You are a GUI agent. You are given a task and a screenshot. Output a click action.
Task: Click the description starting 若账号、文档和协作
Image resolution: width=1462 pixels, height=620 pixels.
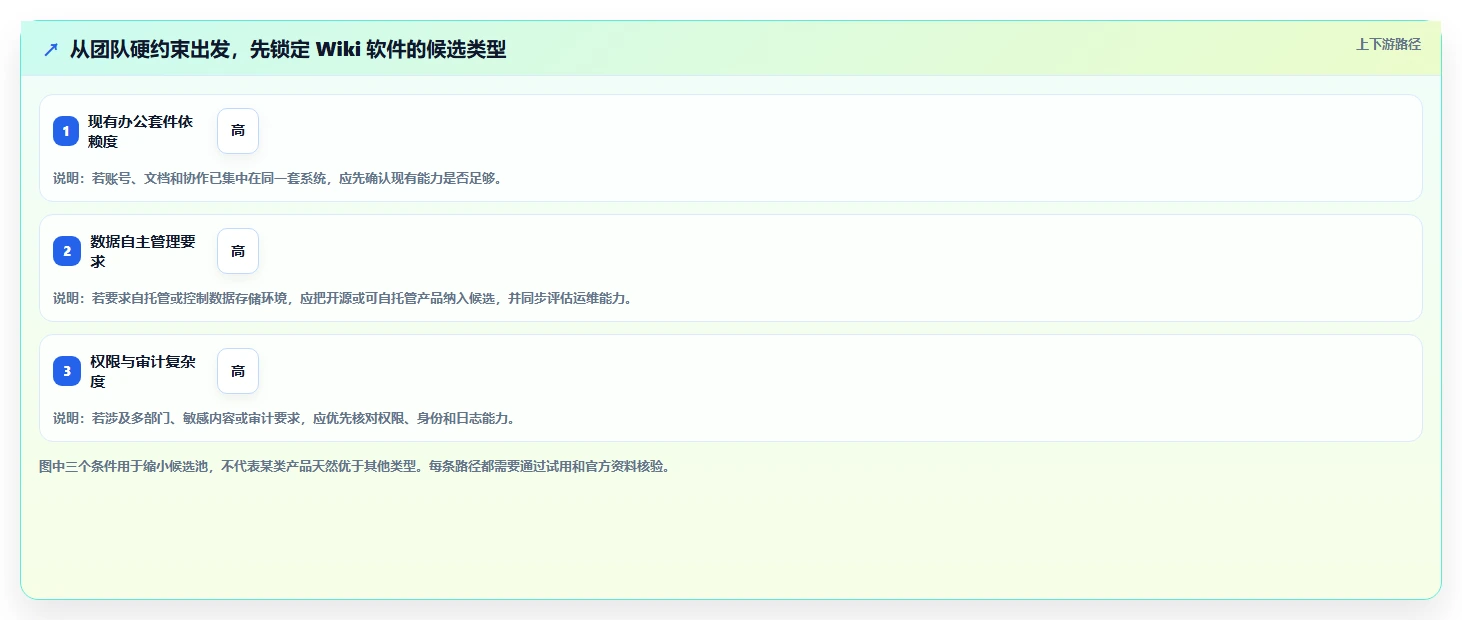coord(278,178)
